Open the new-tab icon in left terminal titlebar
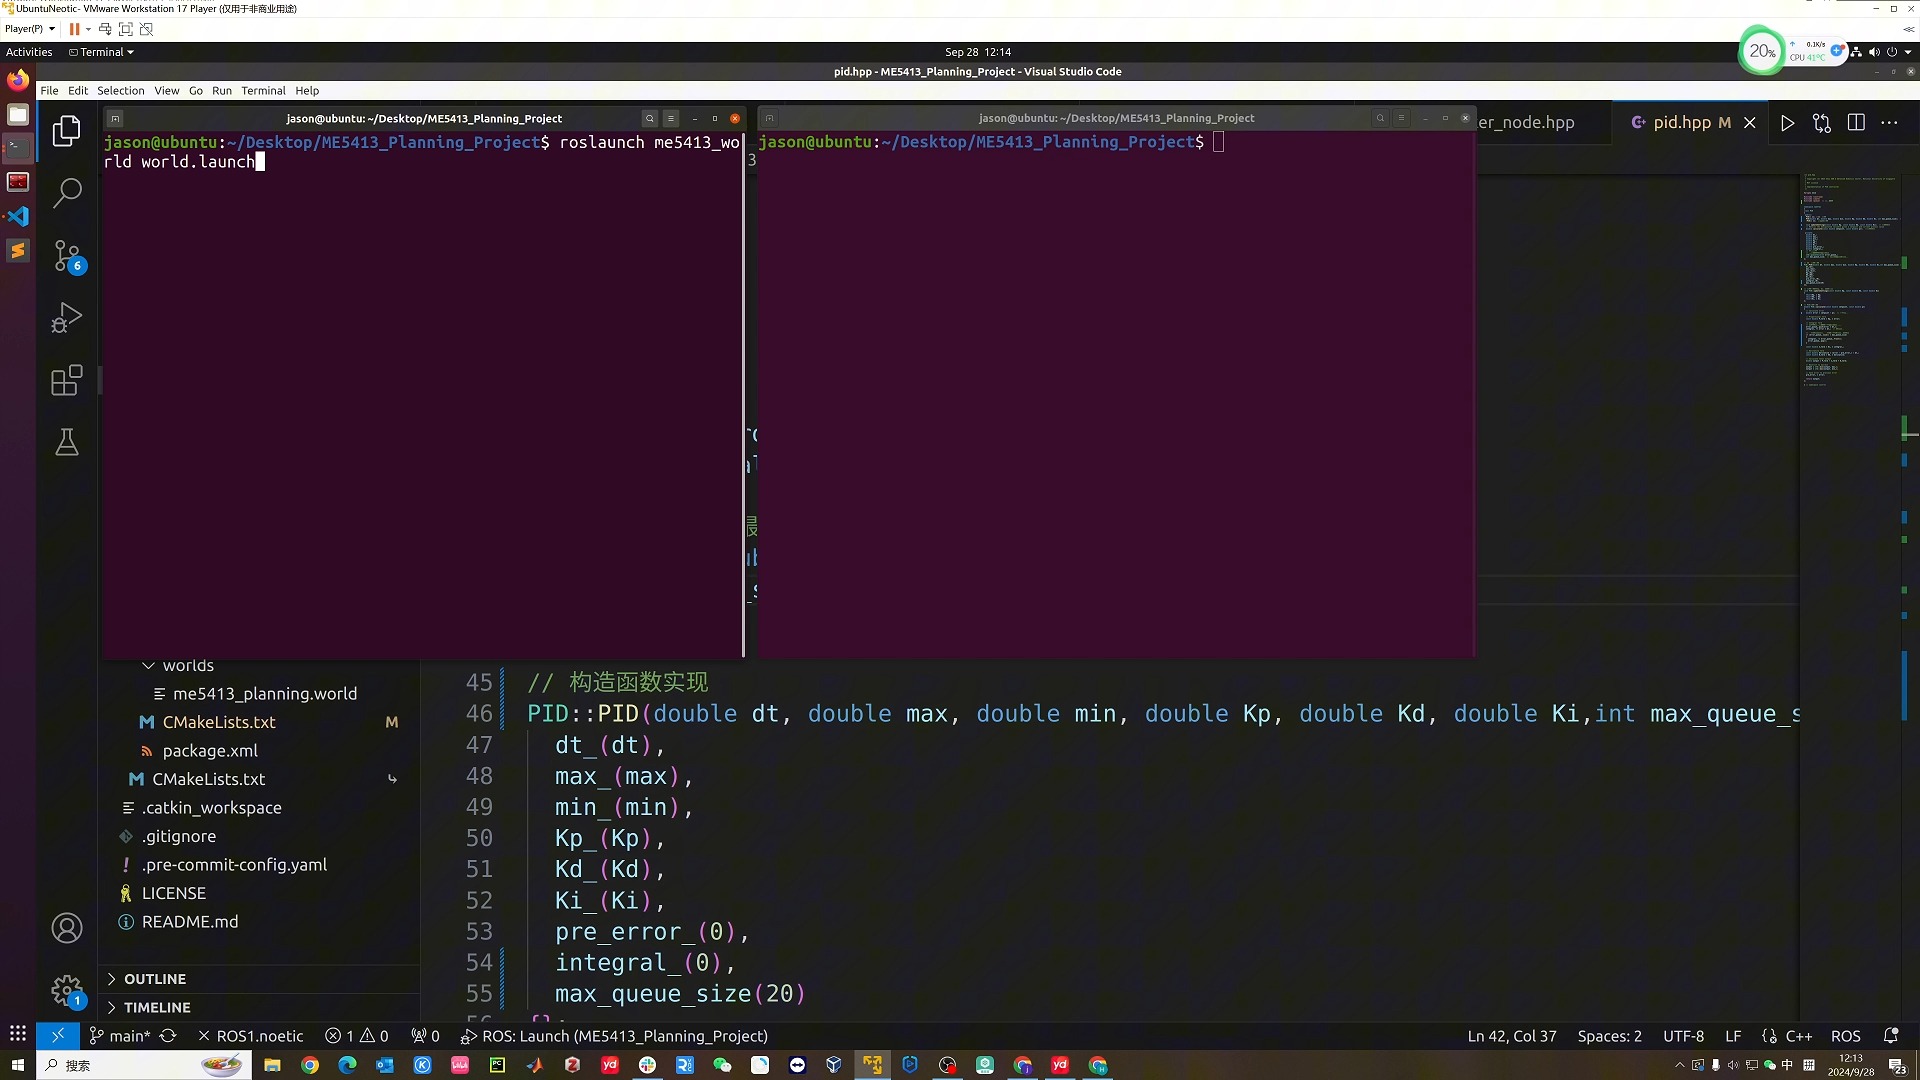1920x1080 pixels. click(115, 118)
